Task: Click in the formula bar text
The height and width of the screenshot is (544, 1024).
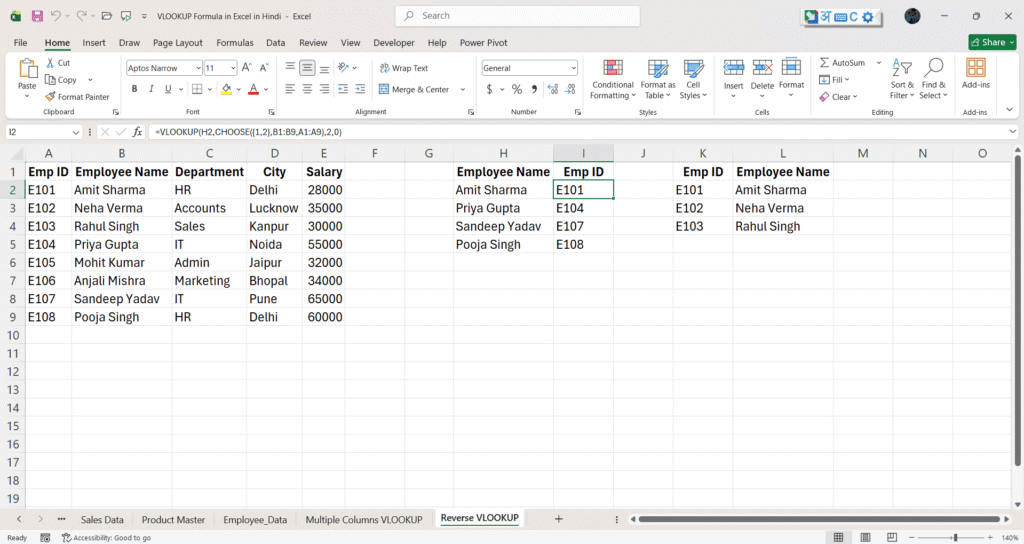Action: 248,132
